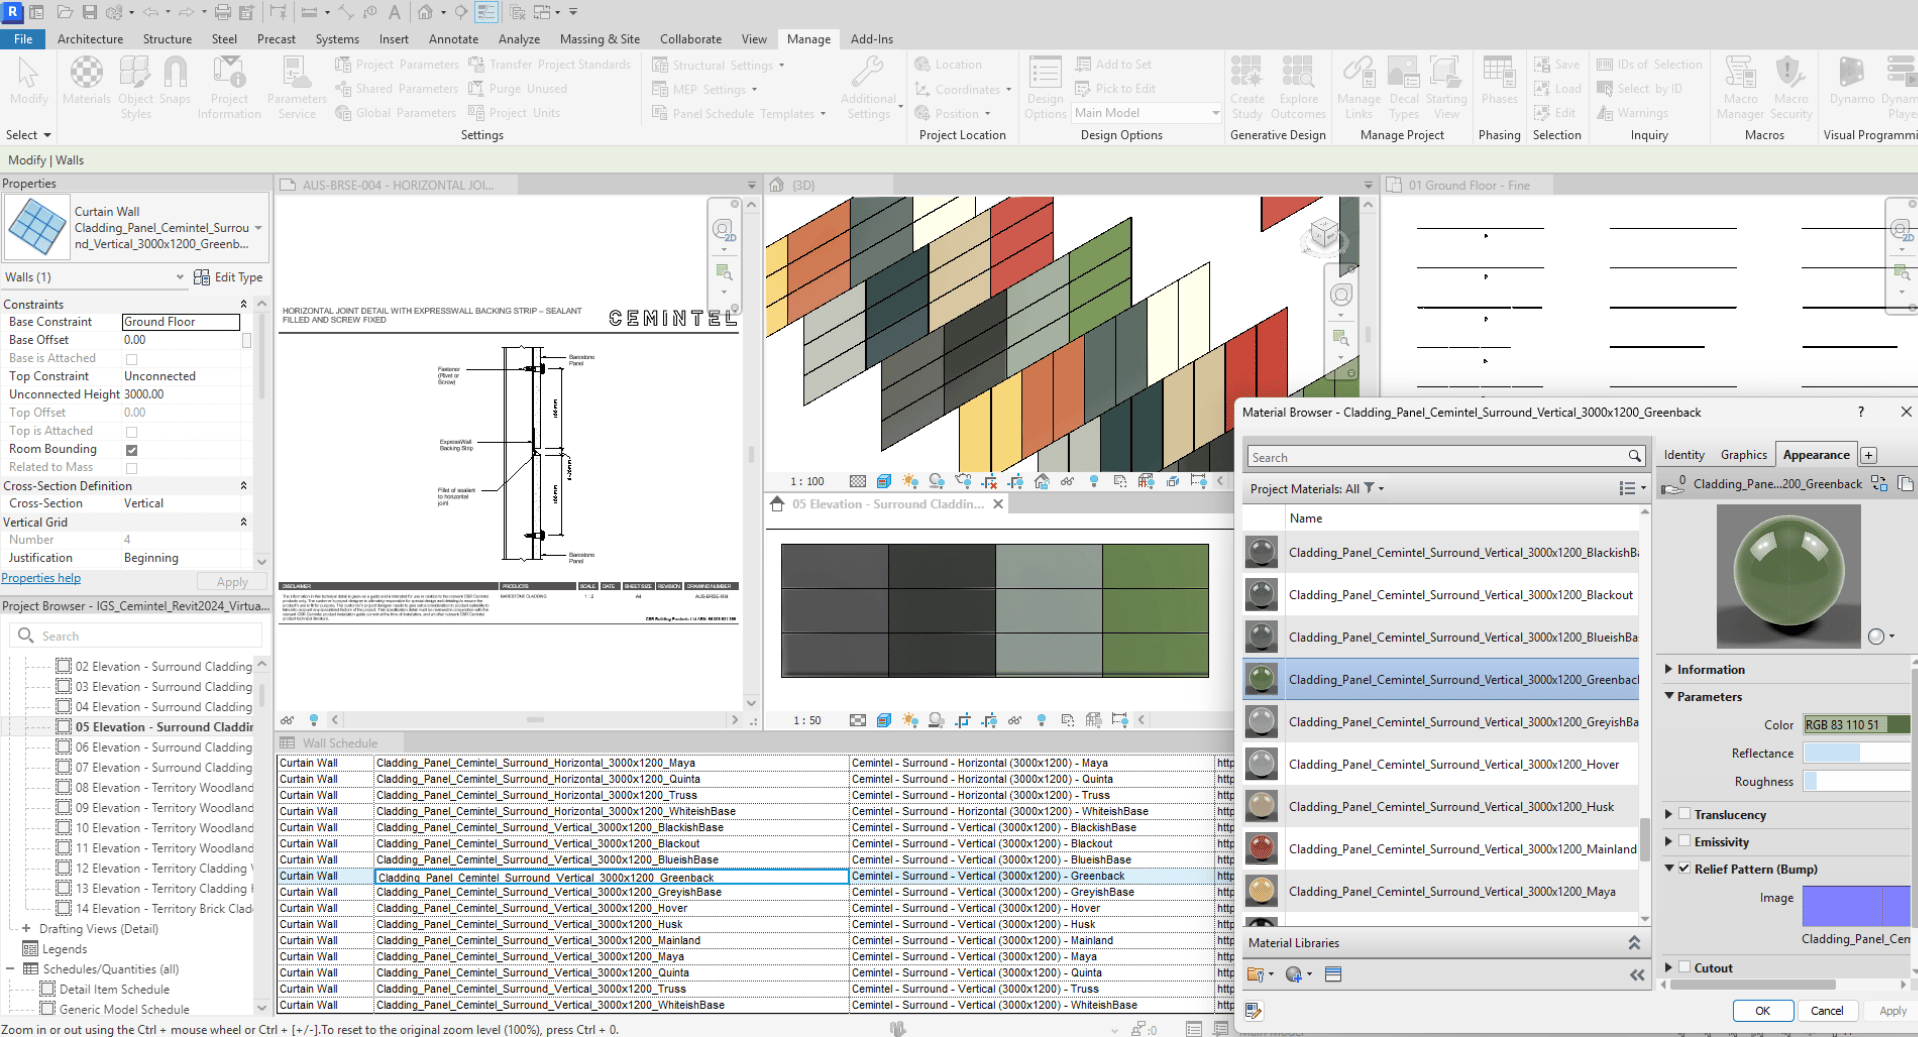This screenshot has height=1037, width=1918.
Task: Open Project Information
Action: click(x=229, y=87)
